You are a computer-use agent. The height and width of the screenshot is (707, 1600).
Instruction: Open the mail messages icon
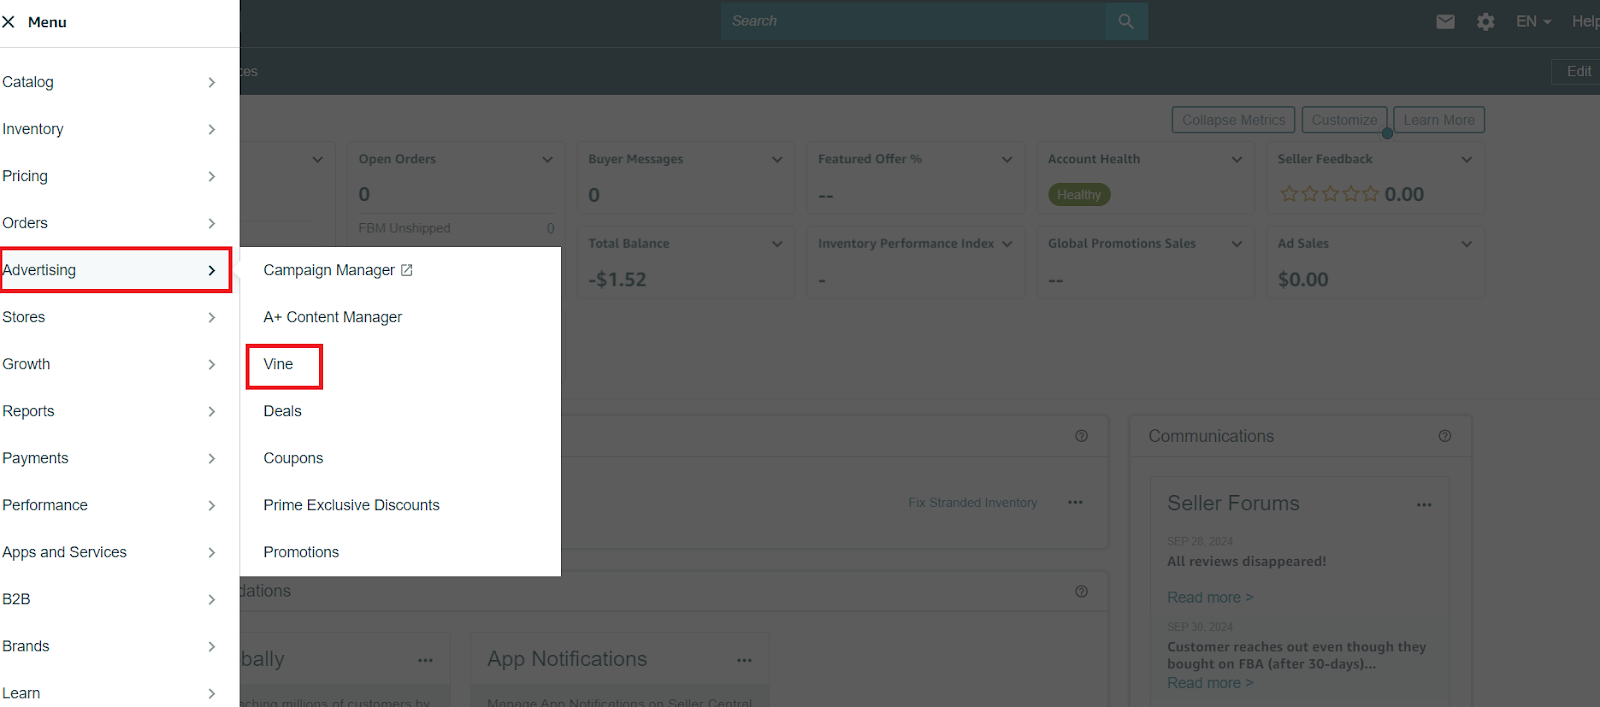pos(1445,21)
